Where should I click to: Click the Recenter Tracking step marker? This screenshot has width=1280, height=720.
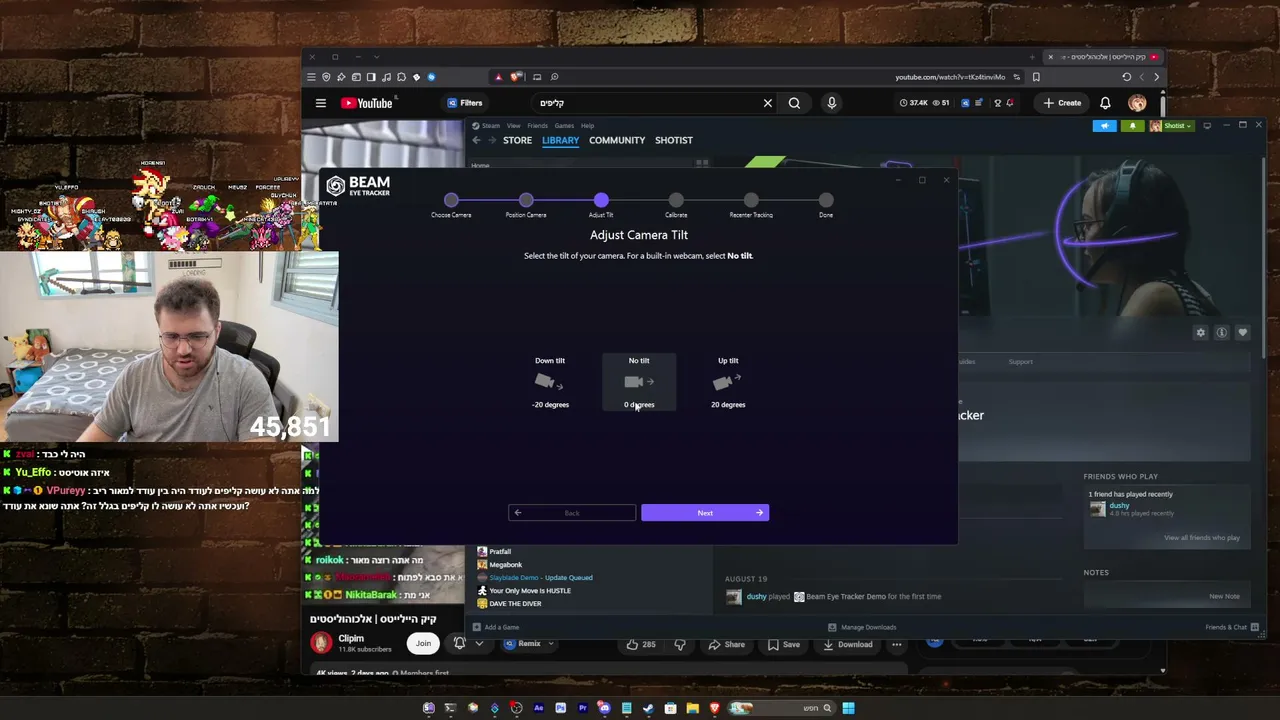(751, 200)
